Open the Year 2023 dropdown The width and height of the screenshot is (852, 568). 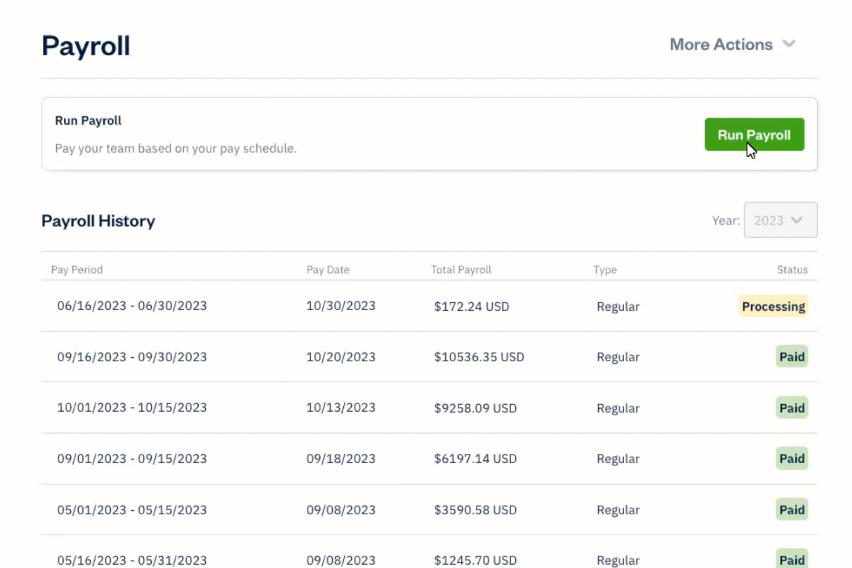click(780, 220)
